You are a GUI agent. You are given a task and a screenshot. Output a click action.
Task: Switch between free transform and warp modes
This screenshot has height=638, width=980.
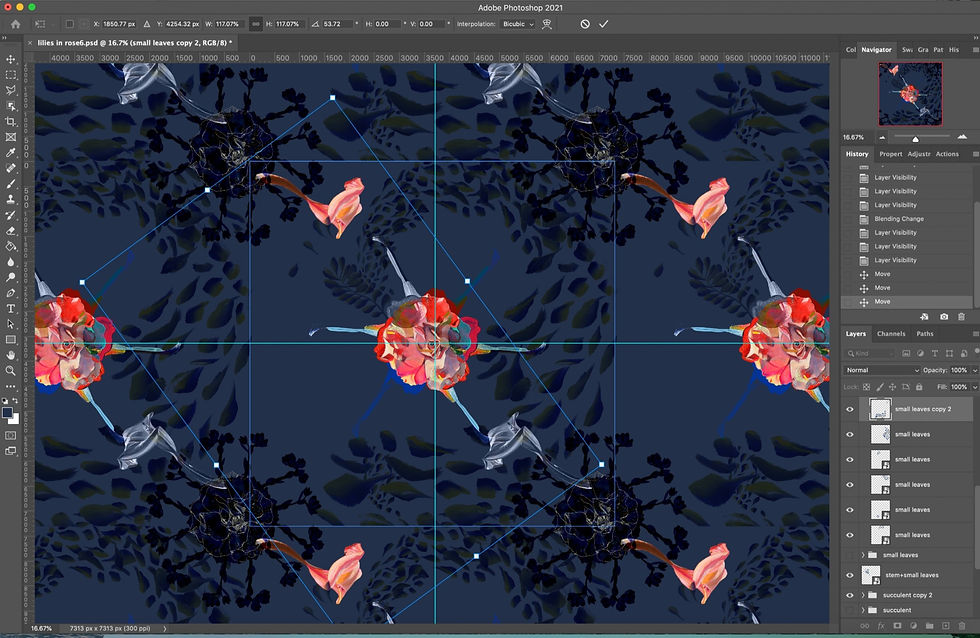(x=547, y=24)
